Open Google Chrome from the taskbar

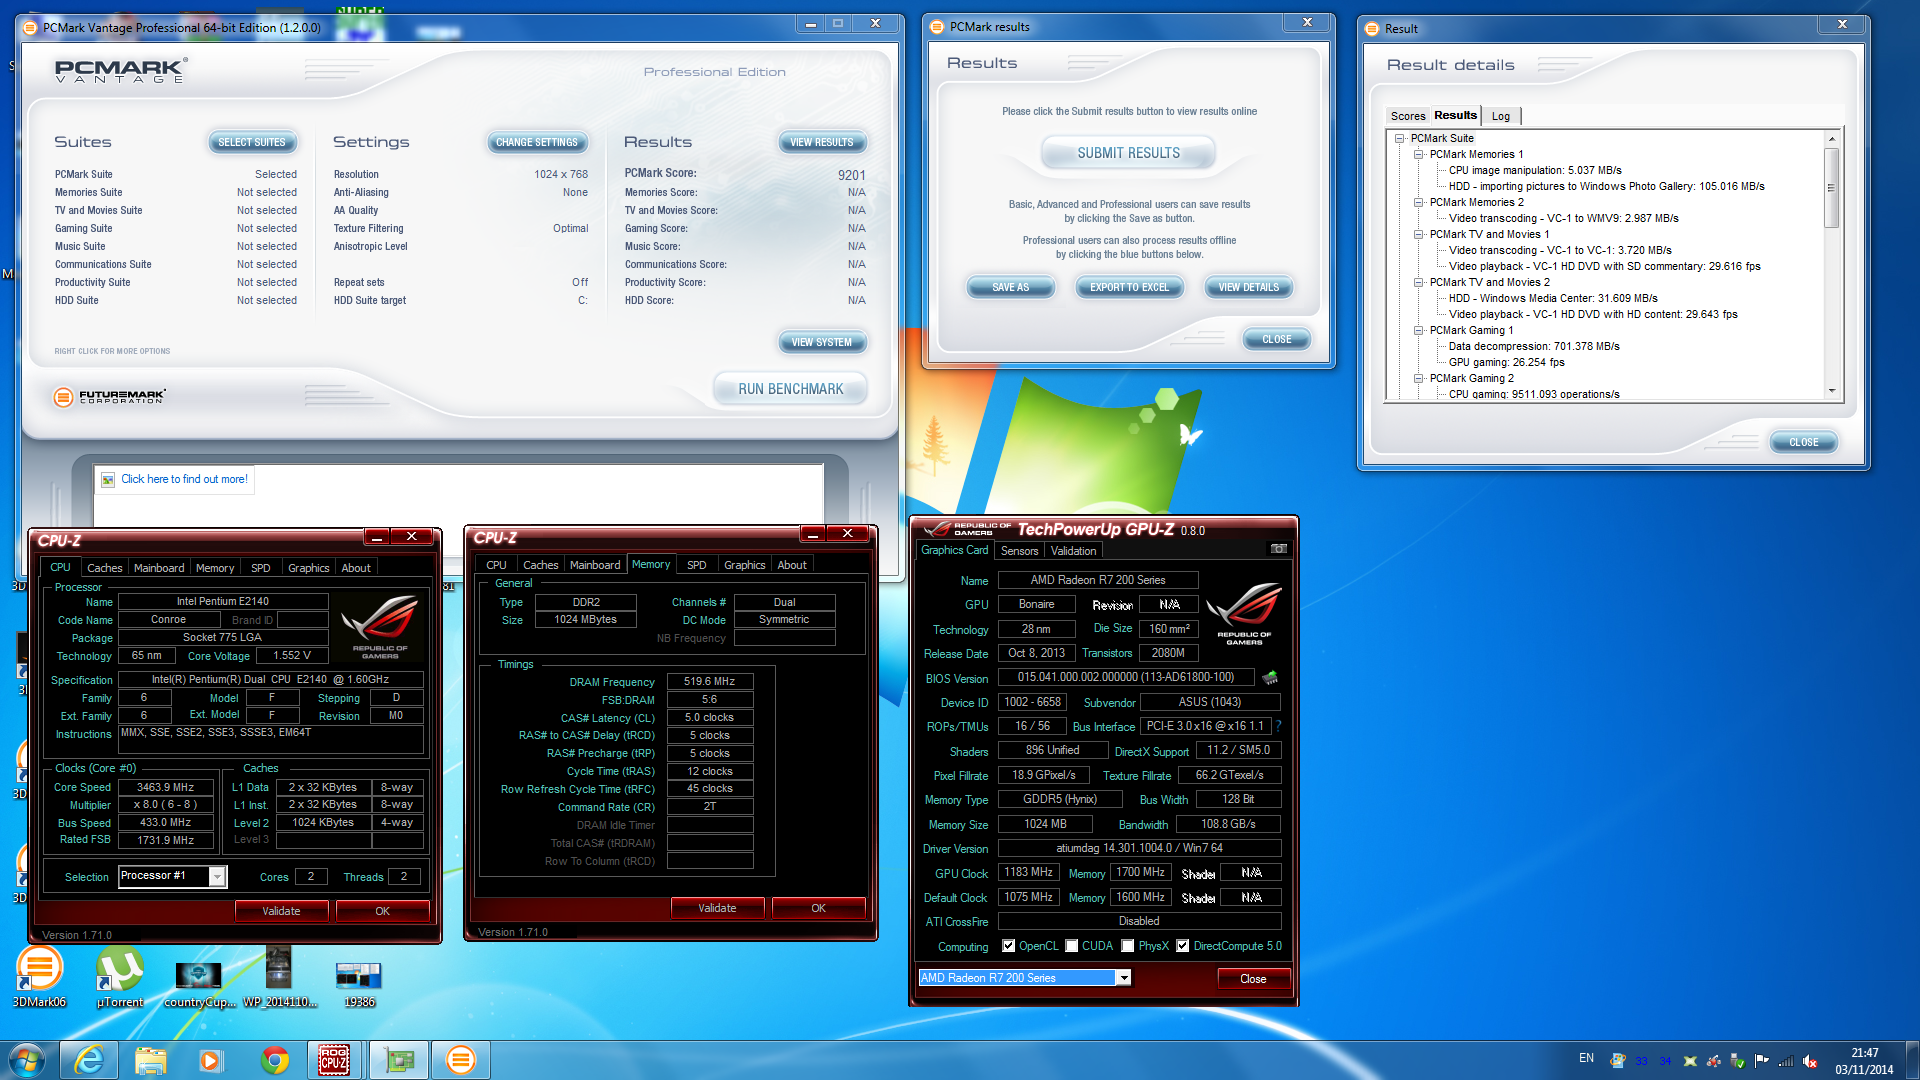274,1060
